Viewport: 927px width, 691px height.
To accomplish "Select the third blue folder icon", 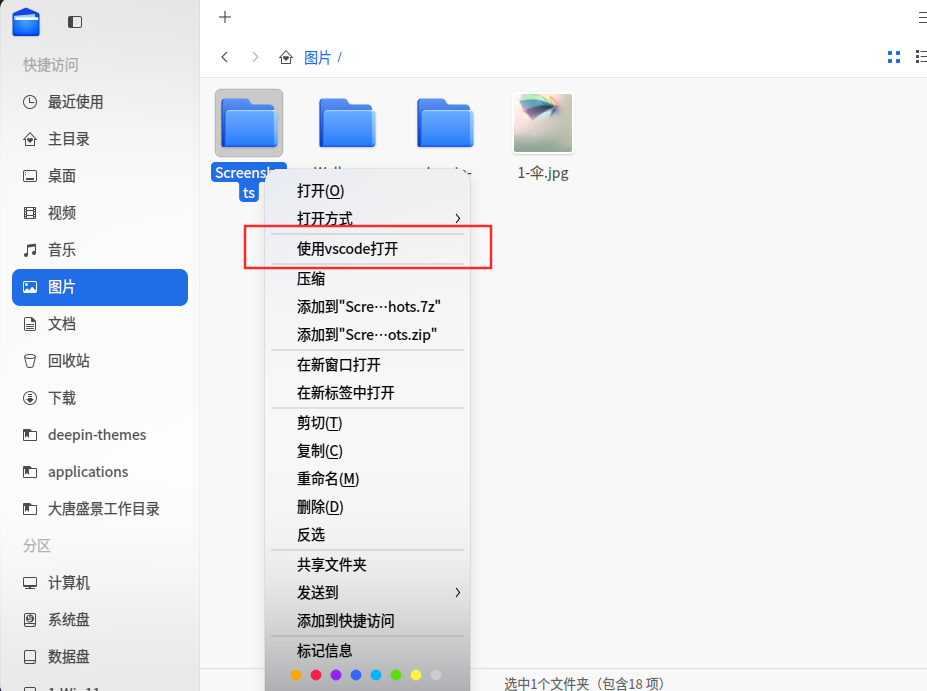I will point(445,123).
